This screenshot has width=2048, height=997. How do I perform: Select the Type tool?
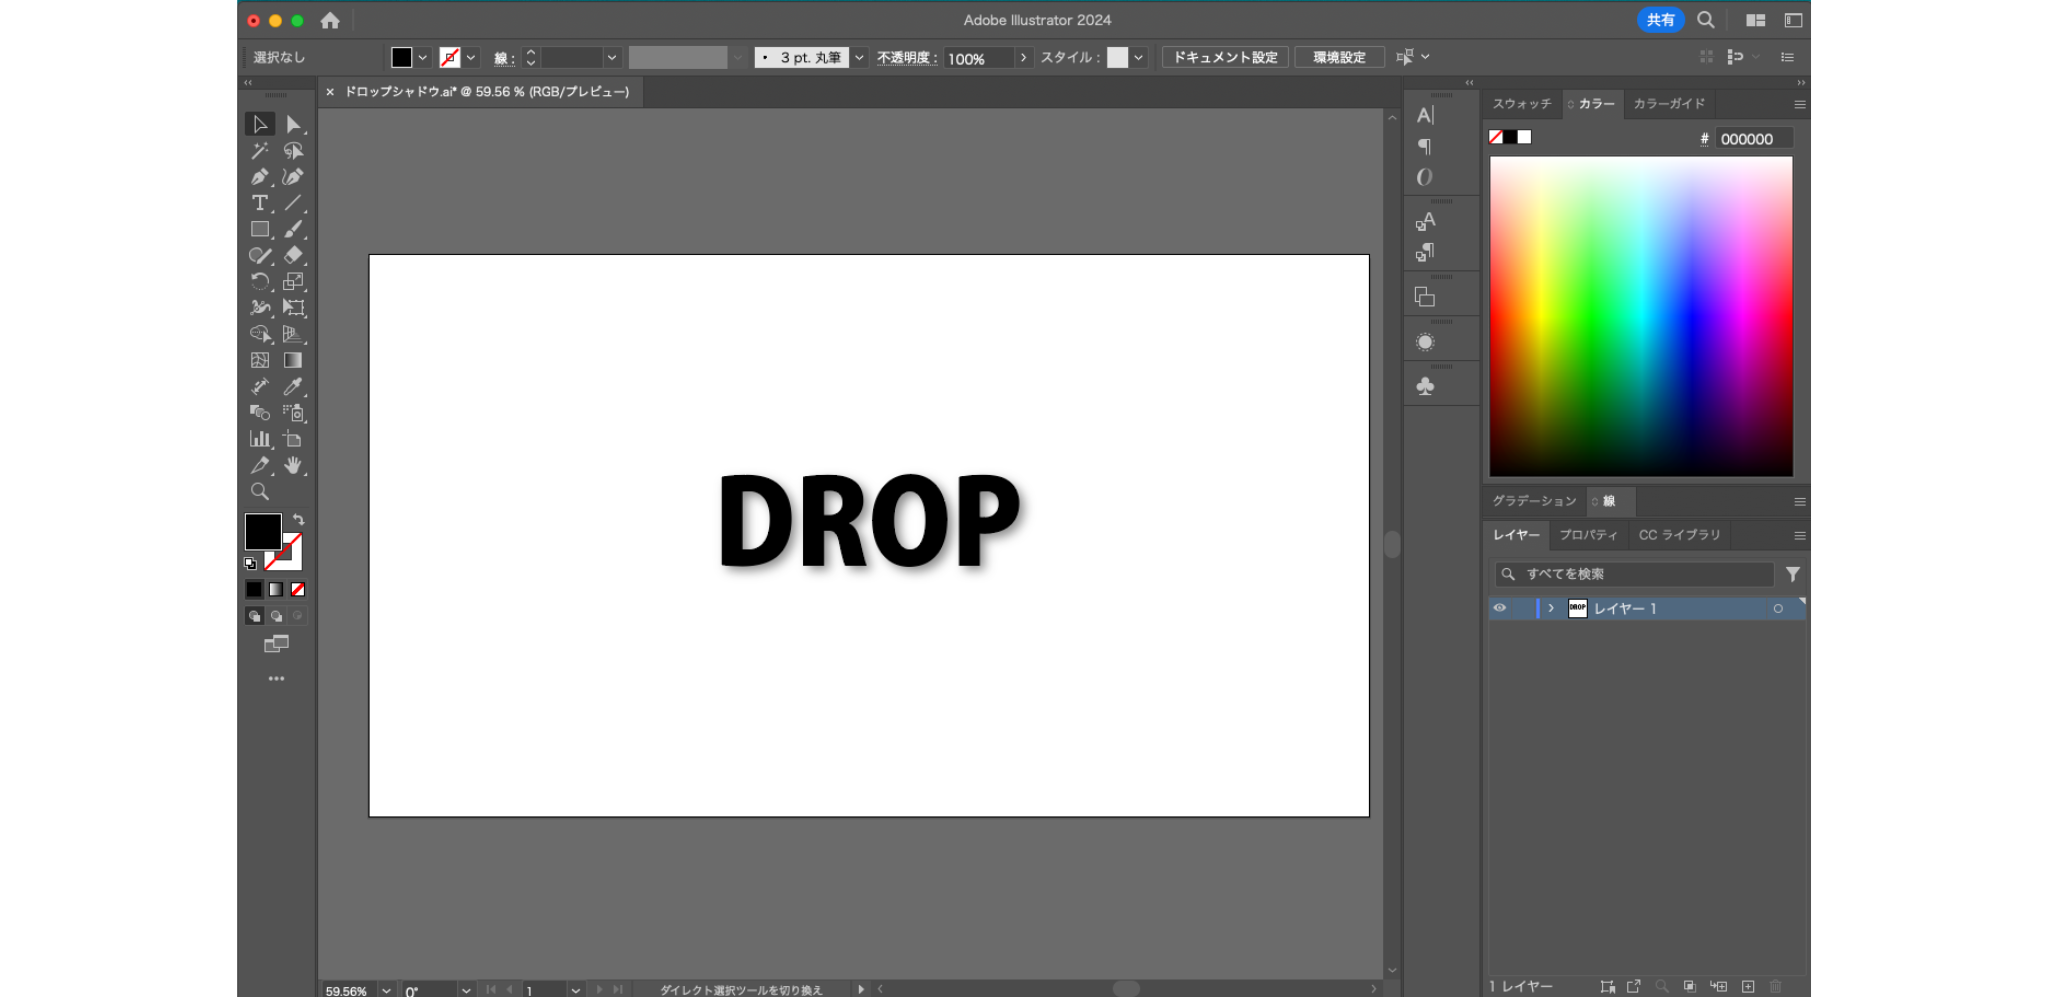coord(260,203)
